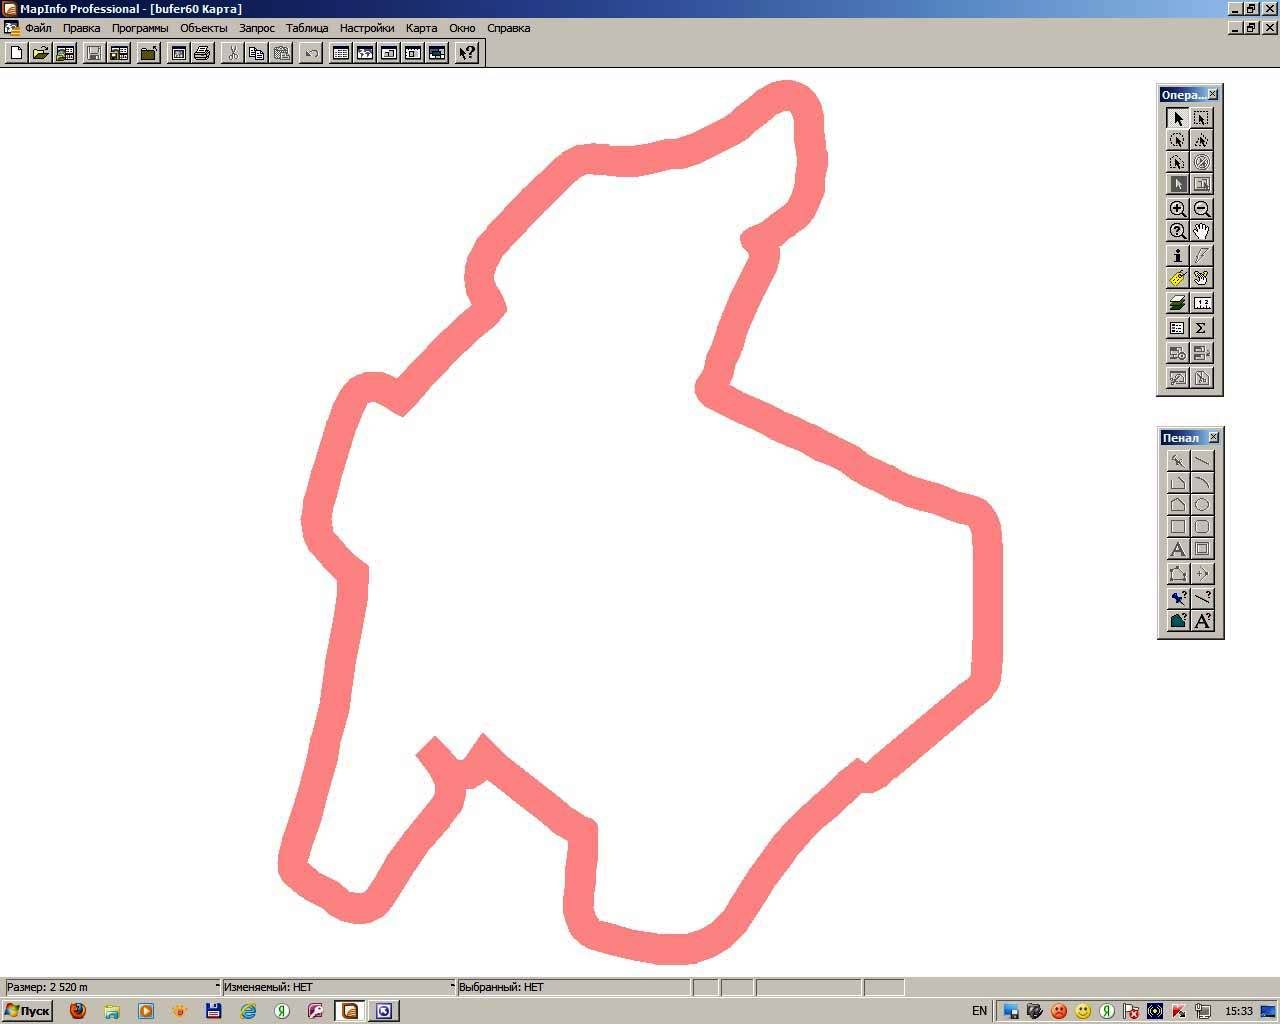Open the Выбранный: НЕТ status field
1280x1024 pixels.
(573, 987)
